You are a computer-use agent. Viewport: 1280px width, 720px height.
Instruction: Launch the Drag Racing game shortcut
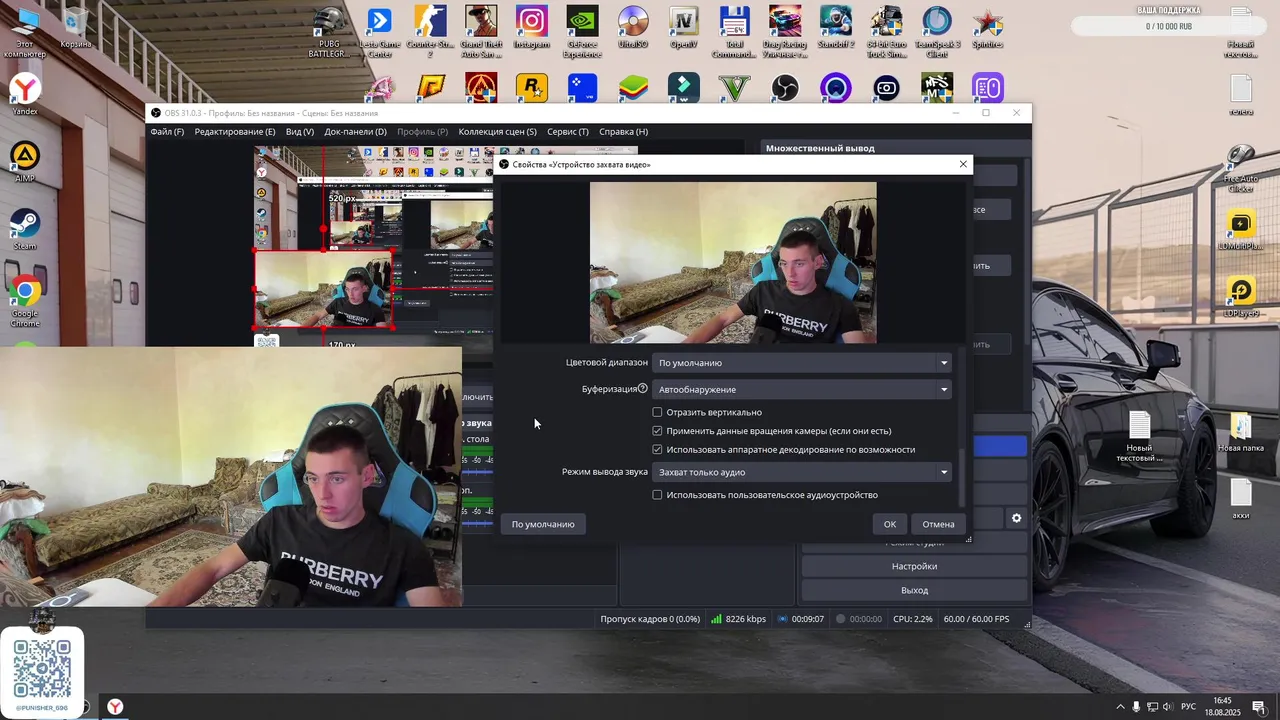click(x=785, y=32)
